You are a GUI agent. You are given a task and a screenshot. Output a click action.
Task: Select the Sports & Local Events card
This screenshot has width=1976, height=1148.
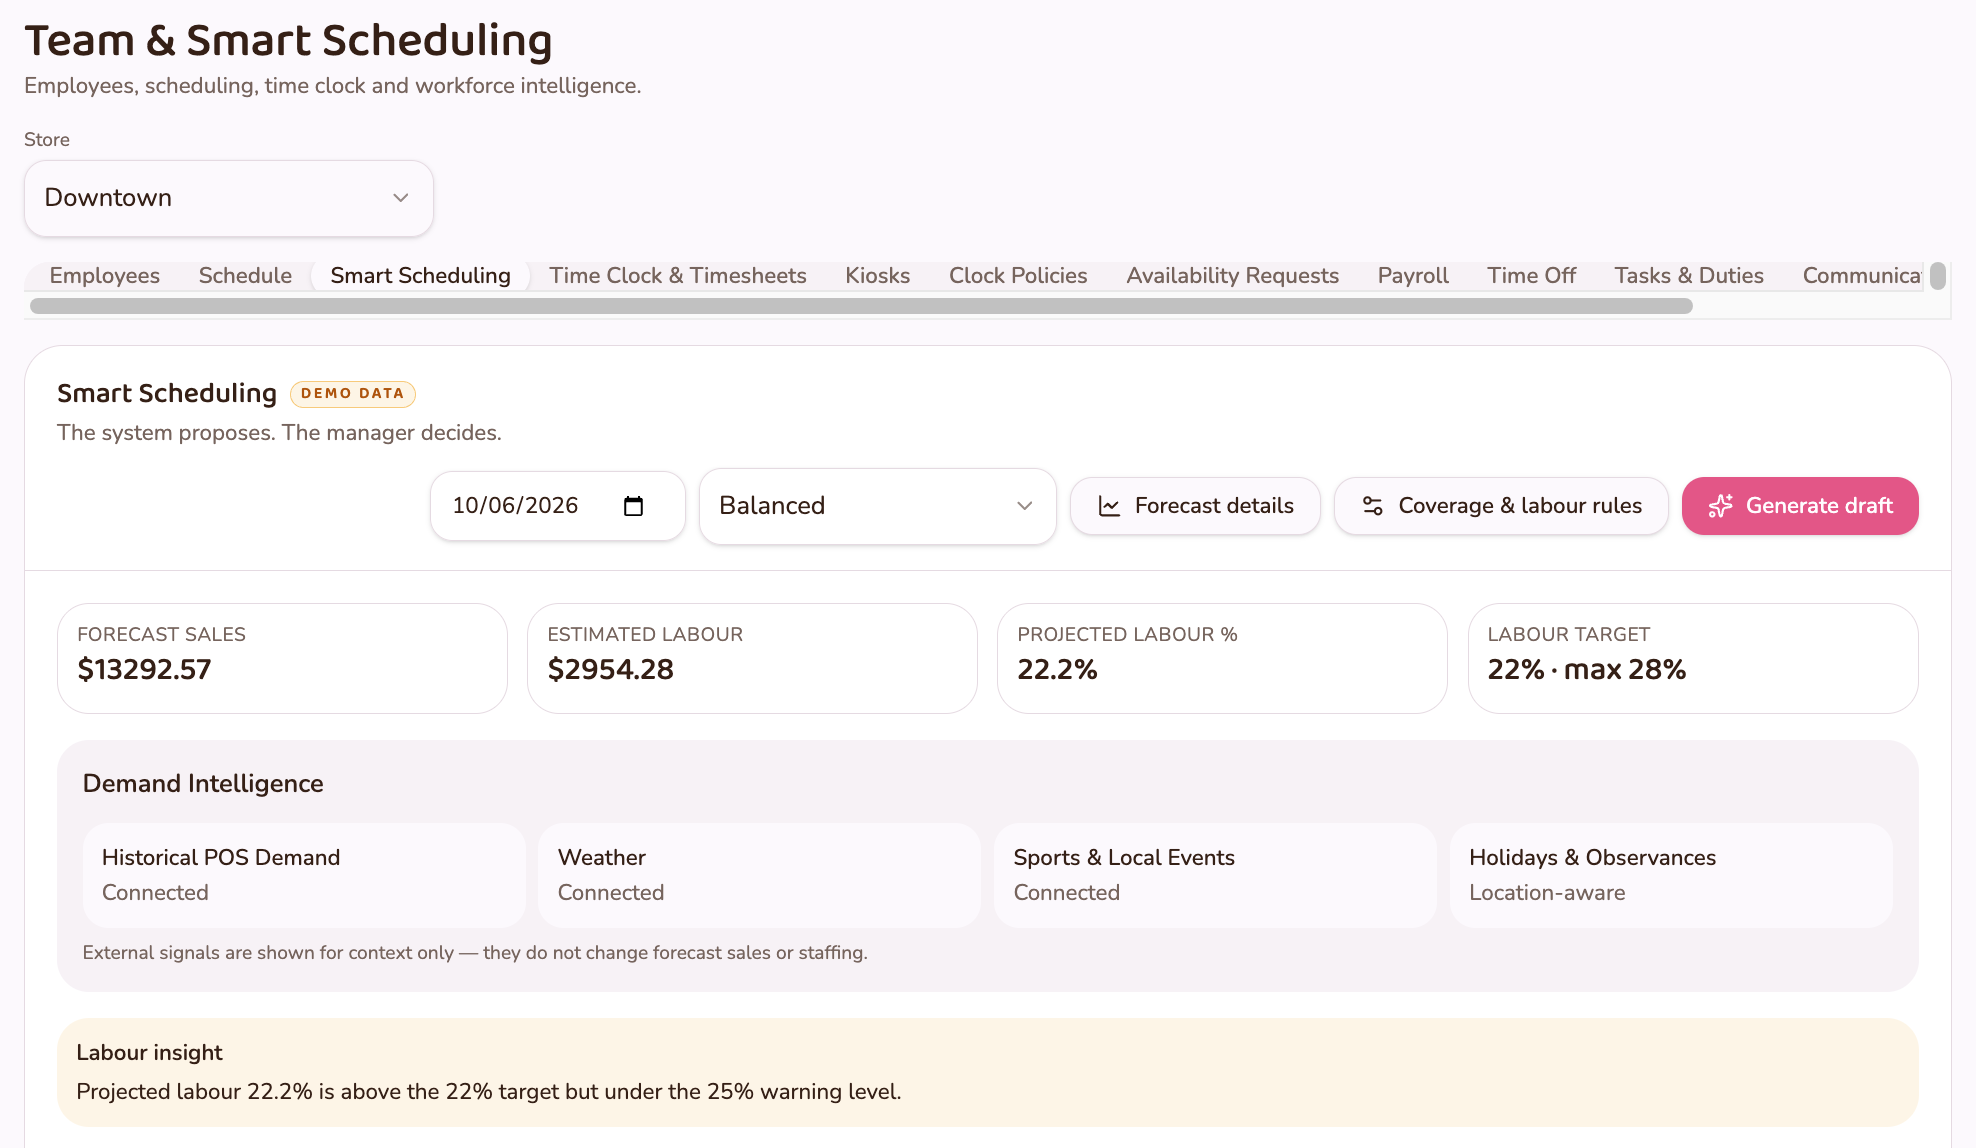1216,875
